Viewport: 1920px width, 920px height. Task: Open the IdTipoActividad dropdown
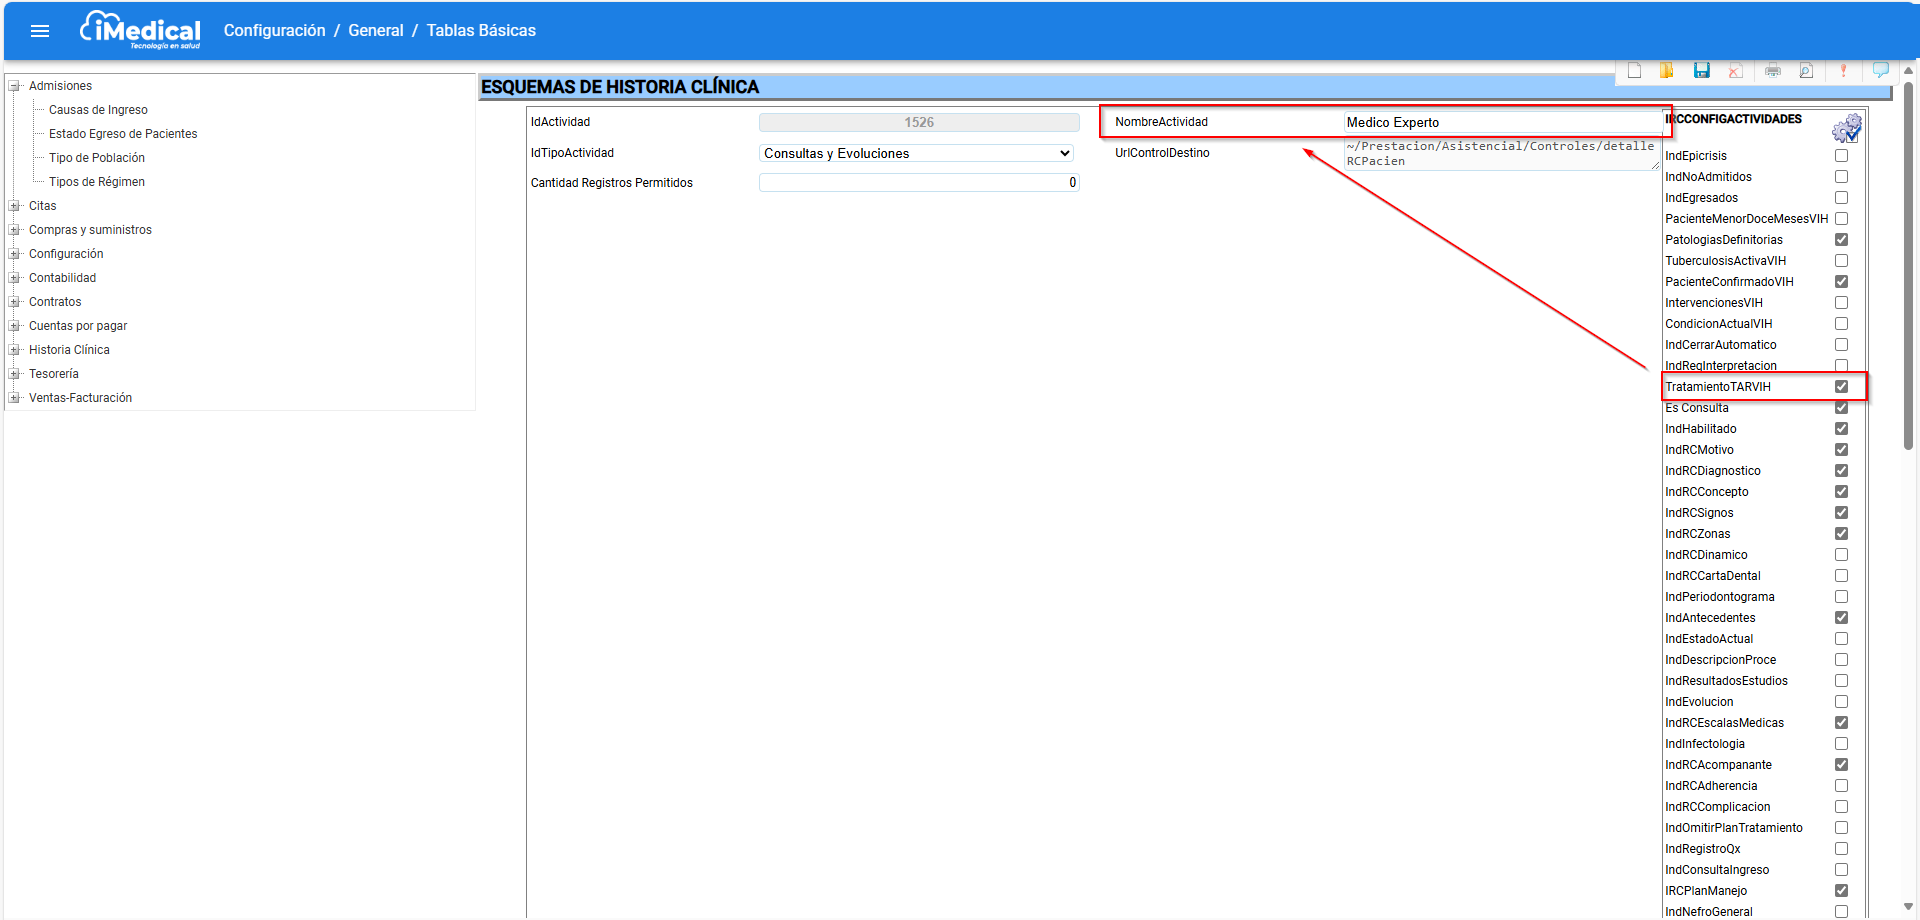click(915, 153)
